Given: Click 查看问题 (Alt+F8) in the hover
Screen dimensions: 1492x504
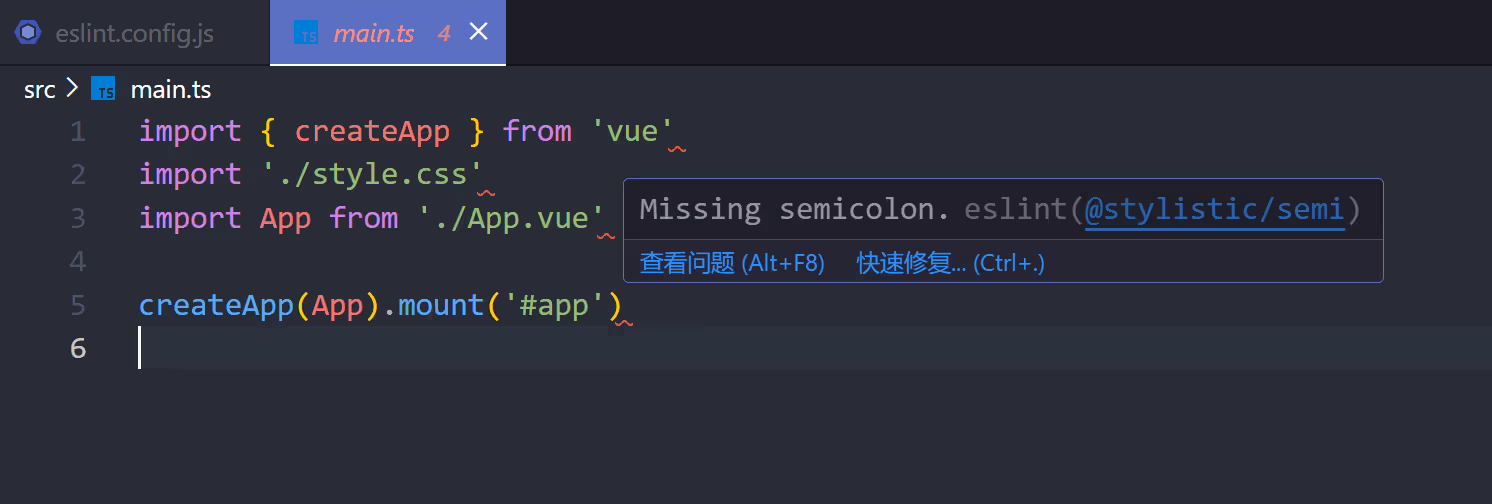Looking at the screenshot, I should [732, 263].
